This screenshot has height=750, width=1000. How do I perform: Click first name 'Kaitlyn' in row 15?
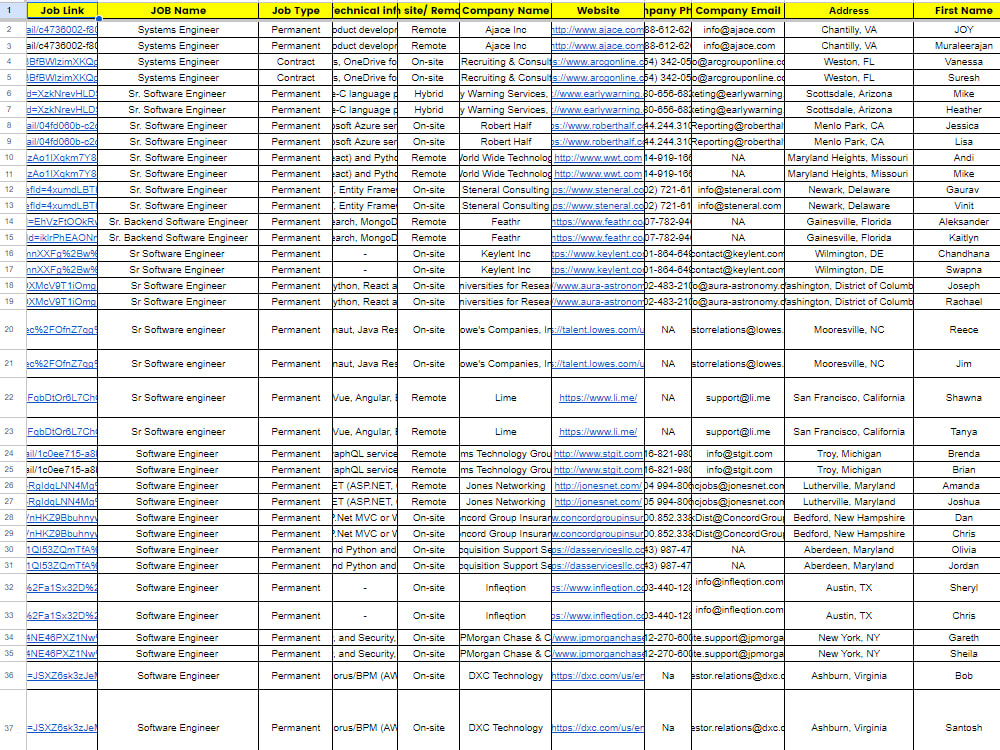click(x=963, y=238)
